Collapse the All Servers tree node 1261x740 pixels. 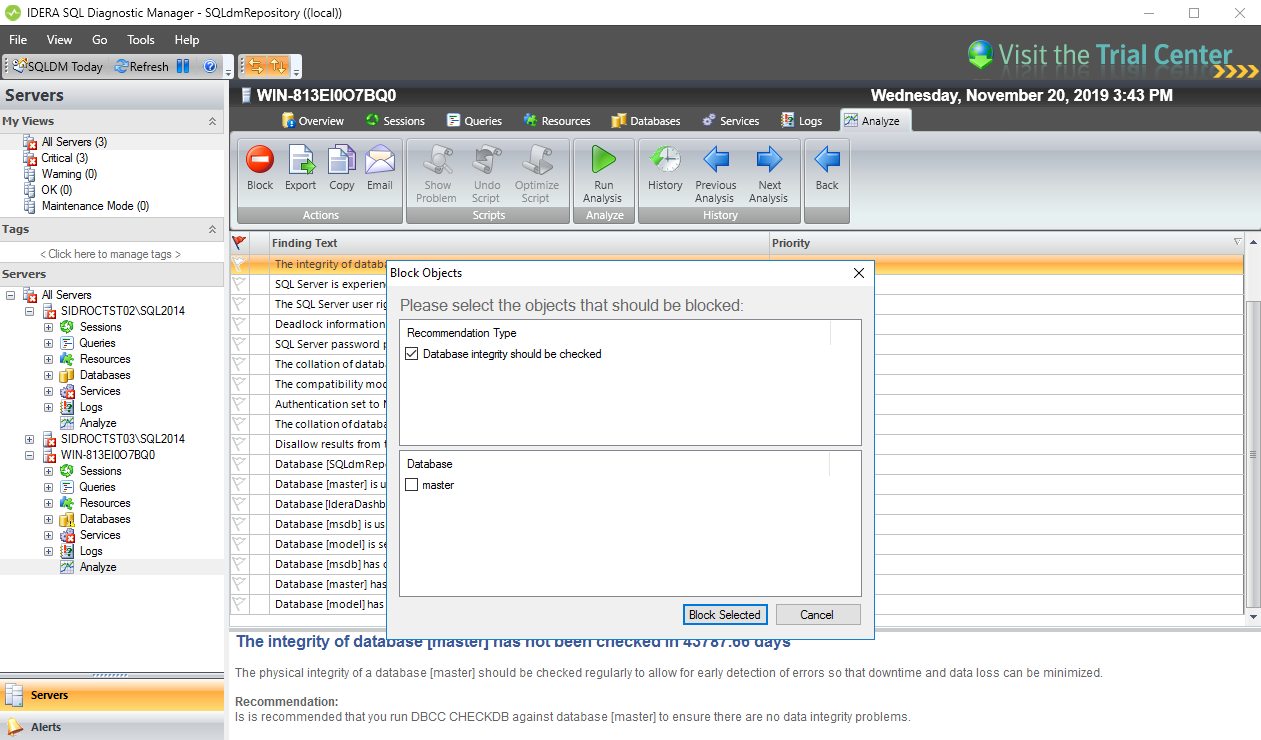point(11,295)
